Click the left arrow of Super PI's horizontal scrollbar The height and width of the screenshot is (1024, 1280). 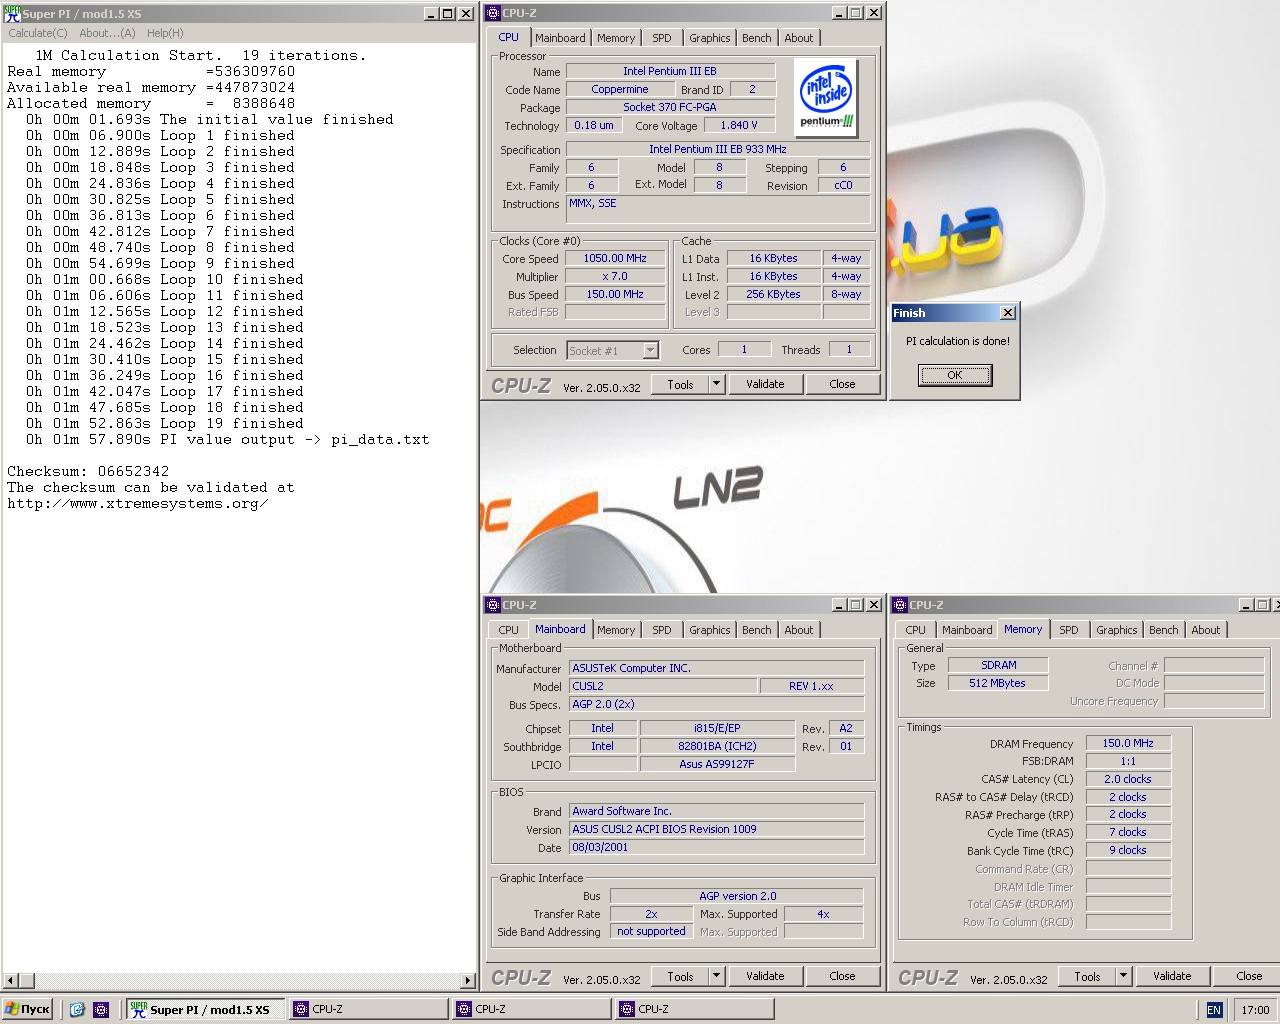point(11,981)
